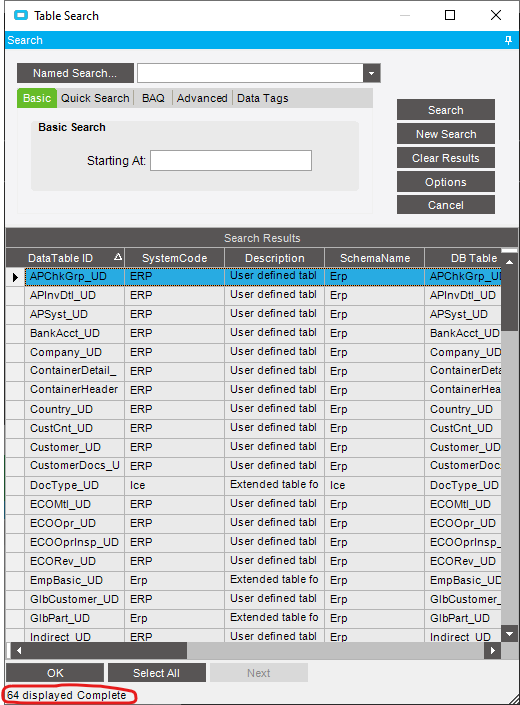Click the New Search button

445,134
